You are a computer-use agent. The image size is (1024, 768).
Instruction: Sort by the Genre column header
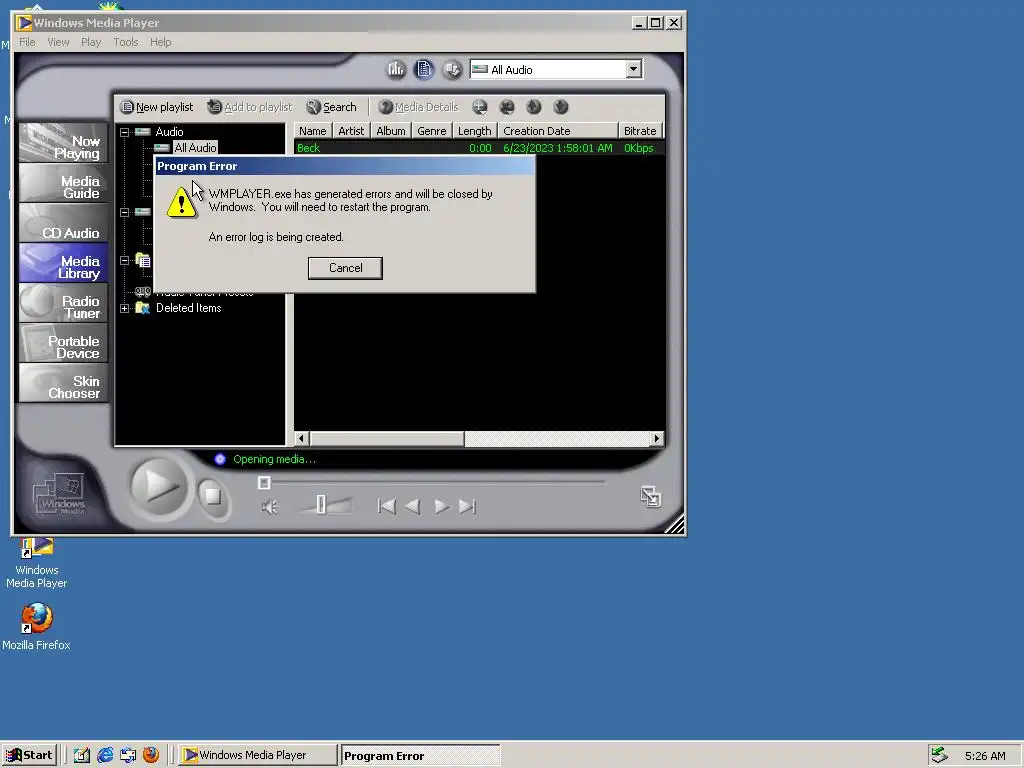click(x=432, y=131)
